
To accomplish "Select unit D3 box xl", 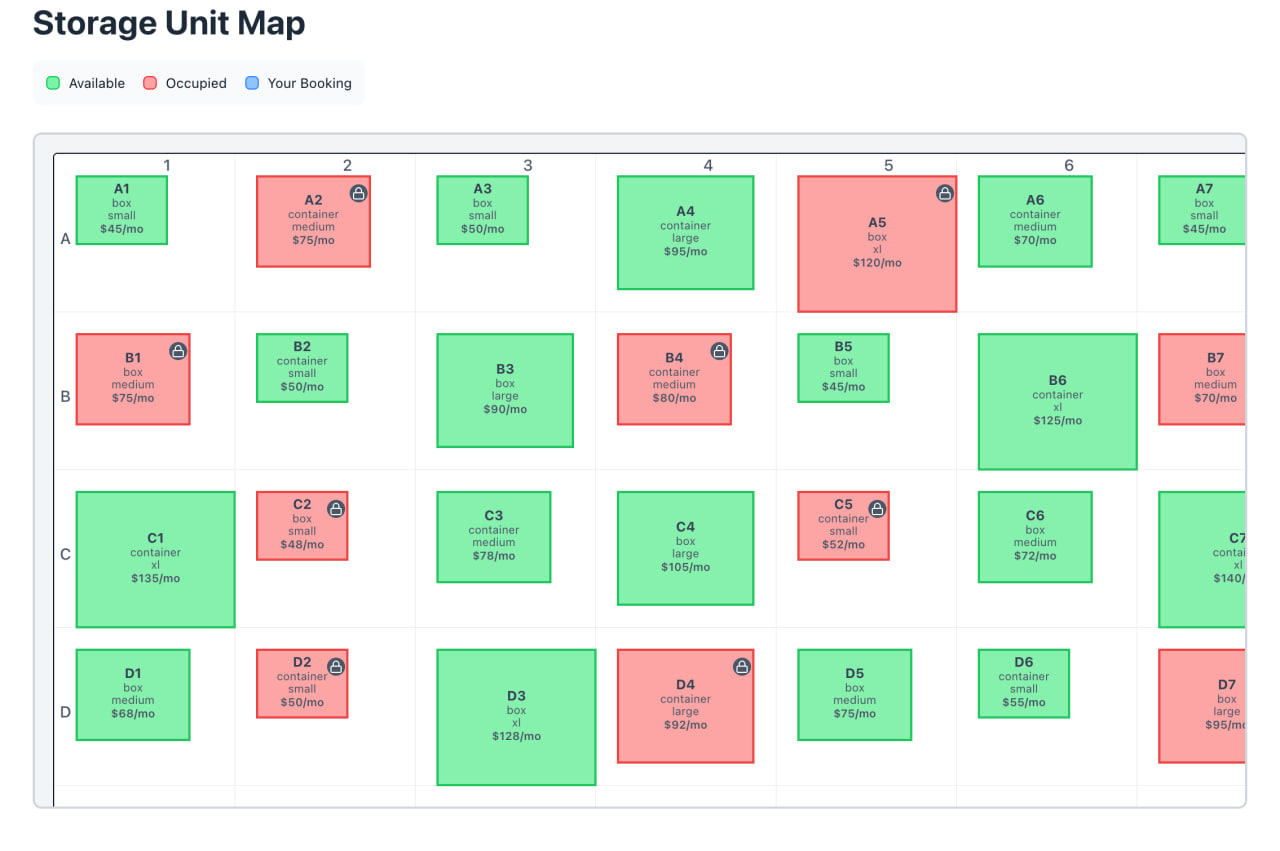I will (x=515, y=716).
